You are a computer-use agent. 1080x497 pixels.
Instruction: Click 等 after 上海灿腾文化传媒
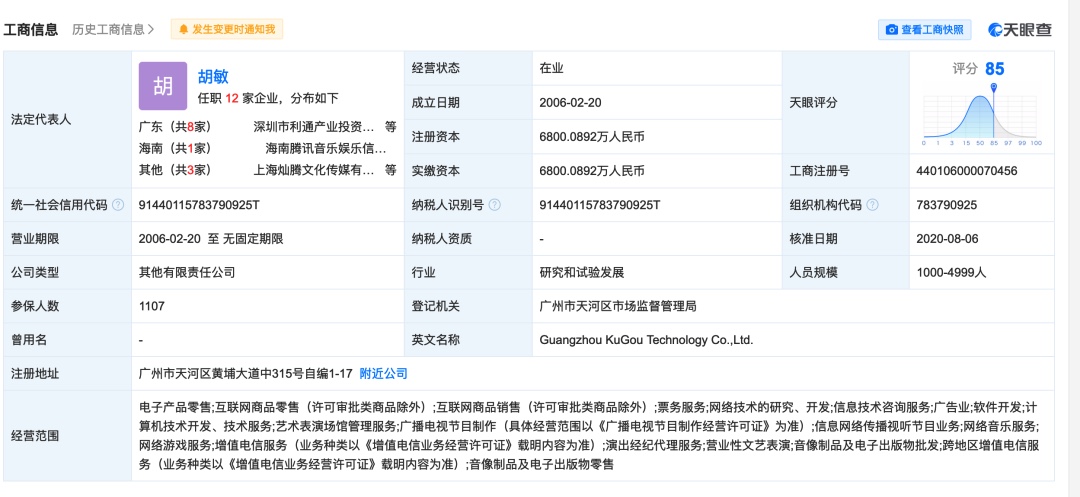(x=391, y=169)
